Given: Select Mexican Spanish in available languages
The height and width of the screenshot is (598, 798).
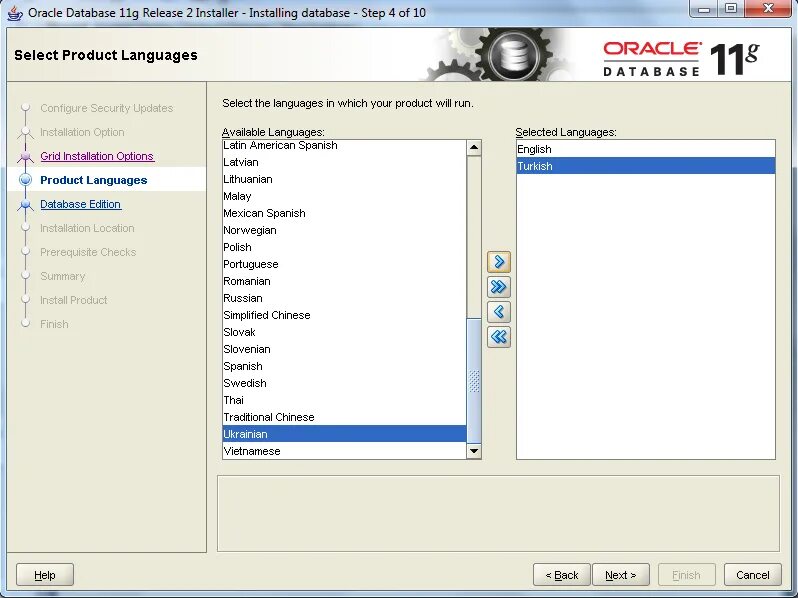Looking at the screenshot, I should pyautogui.click(x=345, y=213).
